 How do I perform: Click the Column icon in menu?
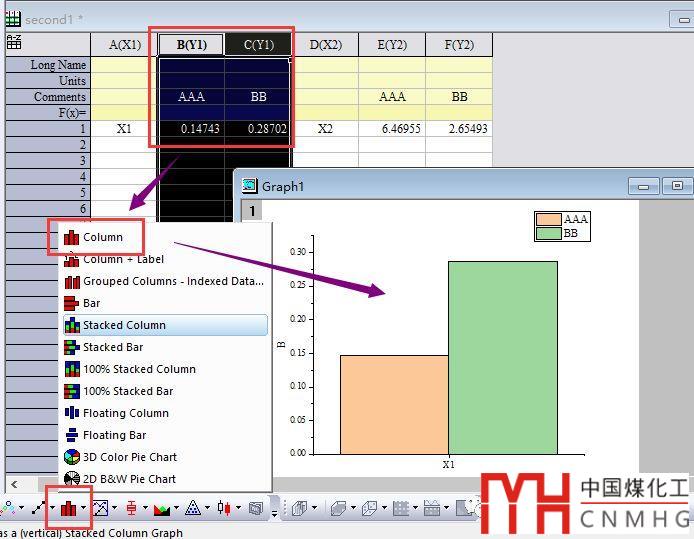72,237
